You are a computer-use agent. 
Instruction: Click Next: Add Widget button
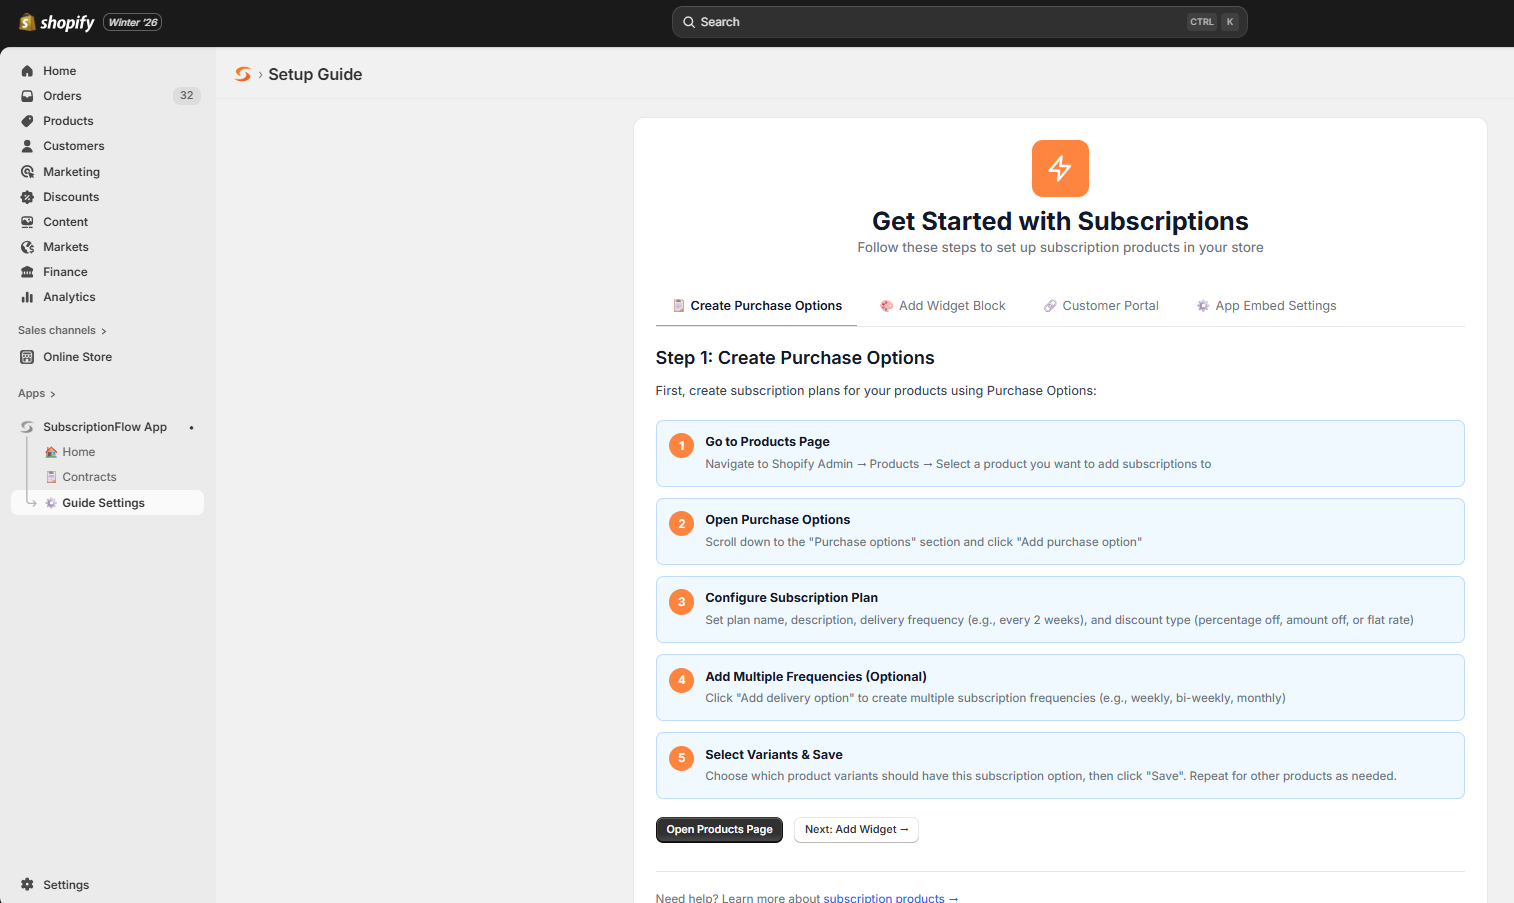(x=856, y=830)
